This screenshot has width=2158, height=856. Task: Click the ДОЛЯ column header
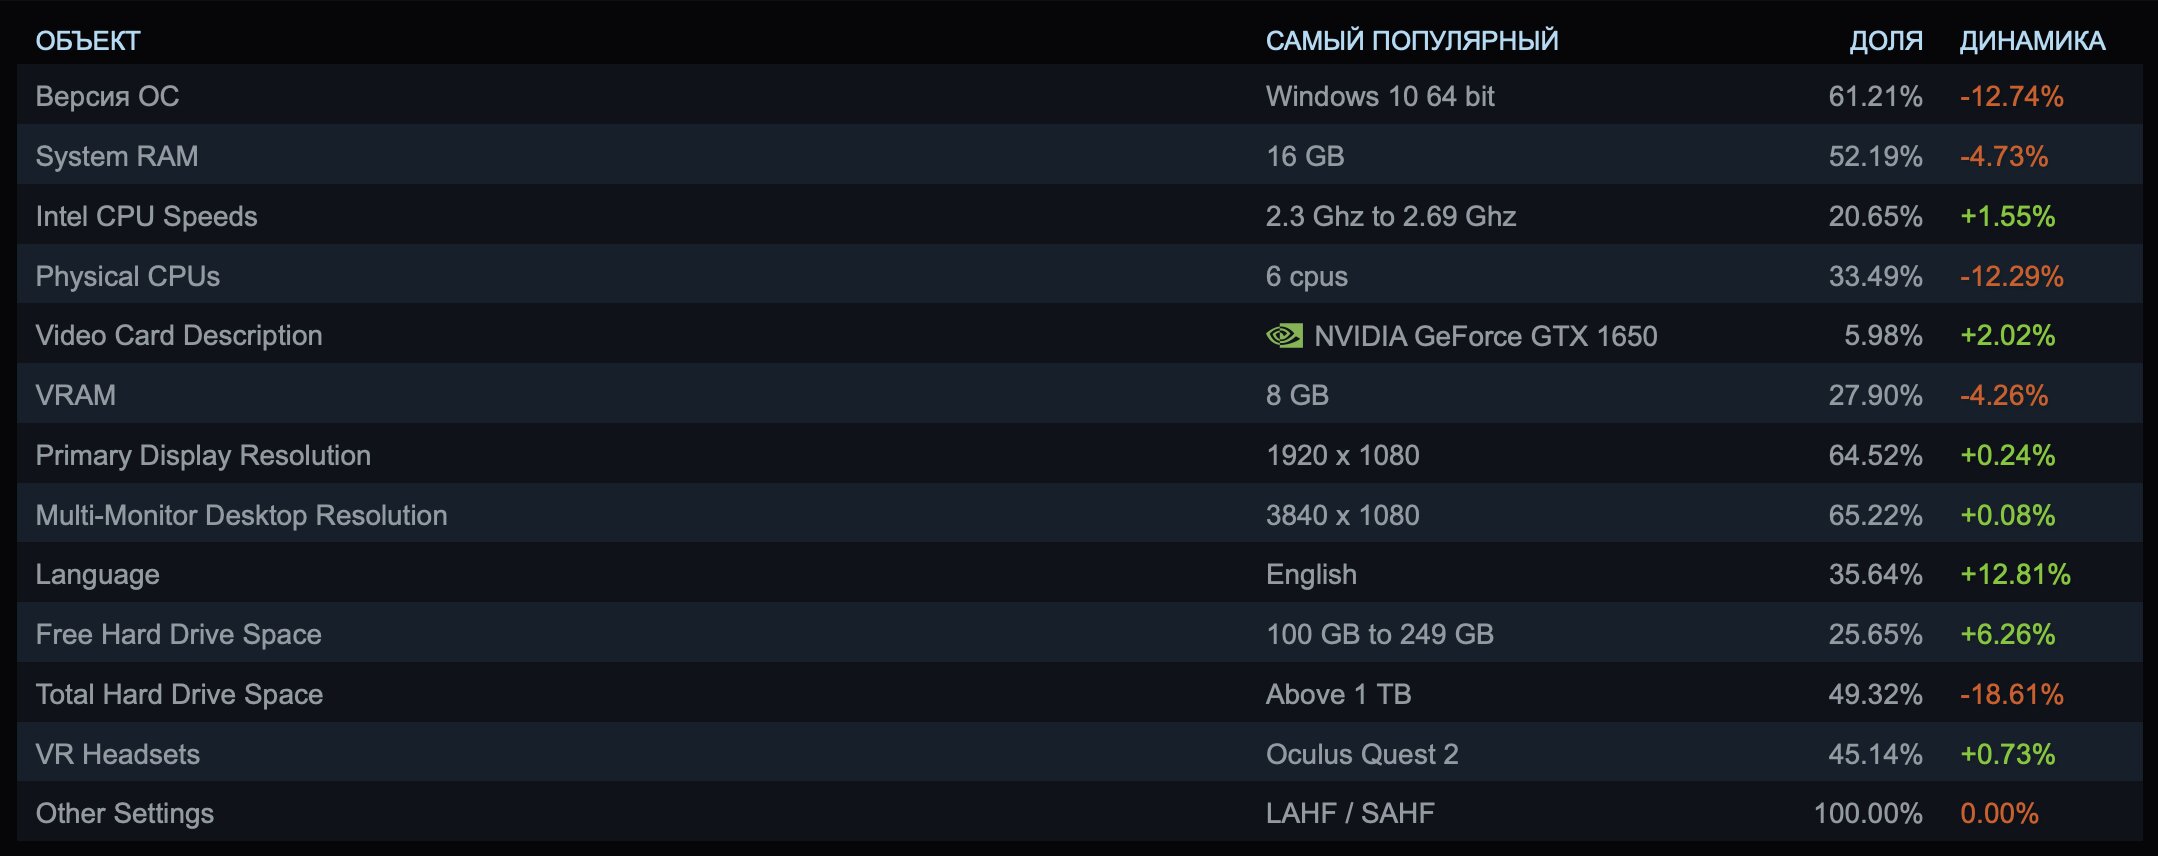[1886, 41]
